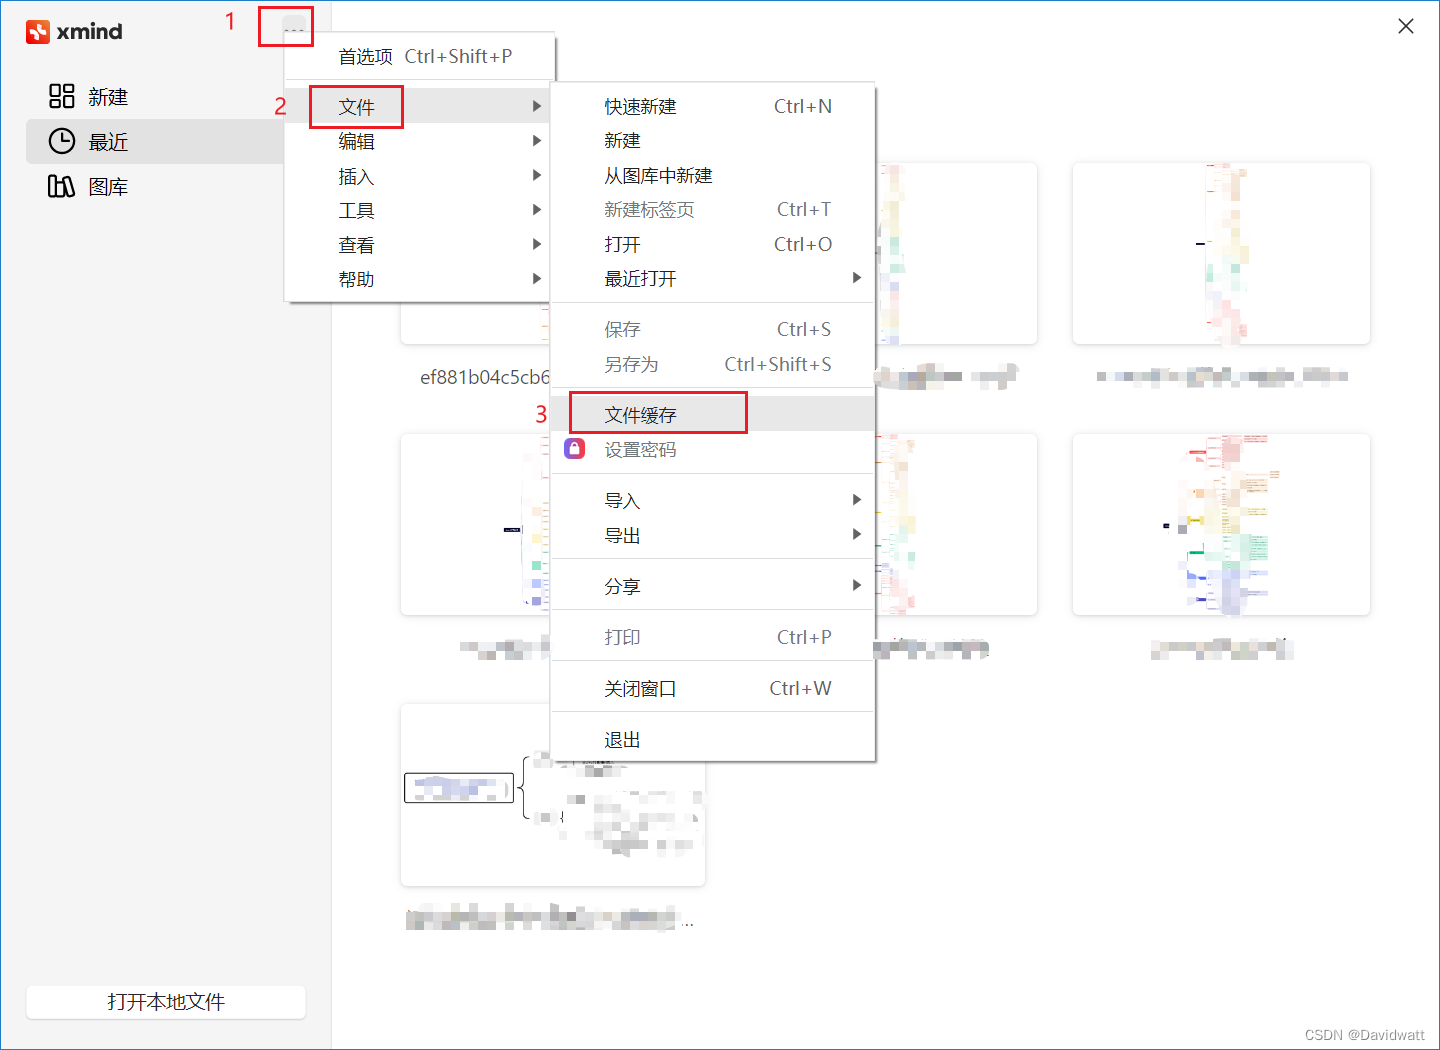
Task: Select 导入 menu entry
Action: coord(713,500)
